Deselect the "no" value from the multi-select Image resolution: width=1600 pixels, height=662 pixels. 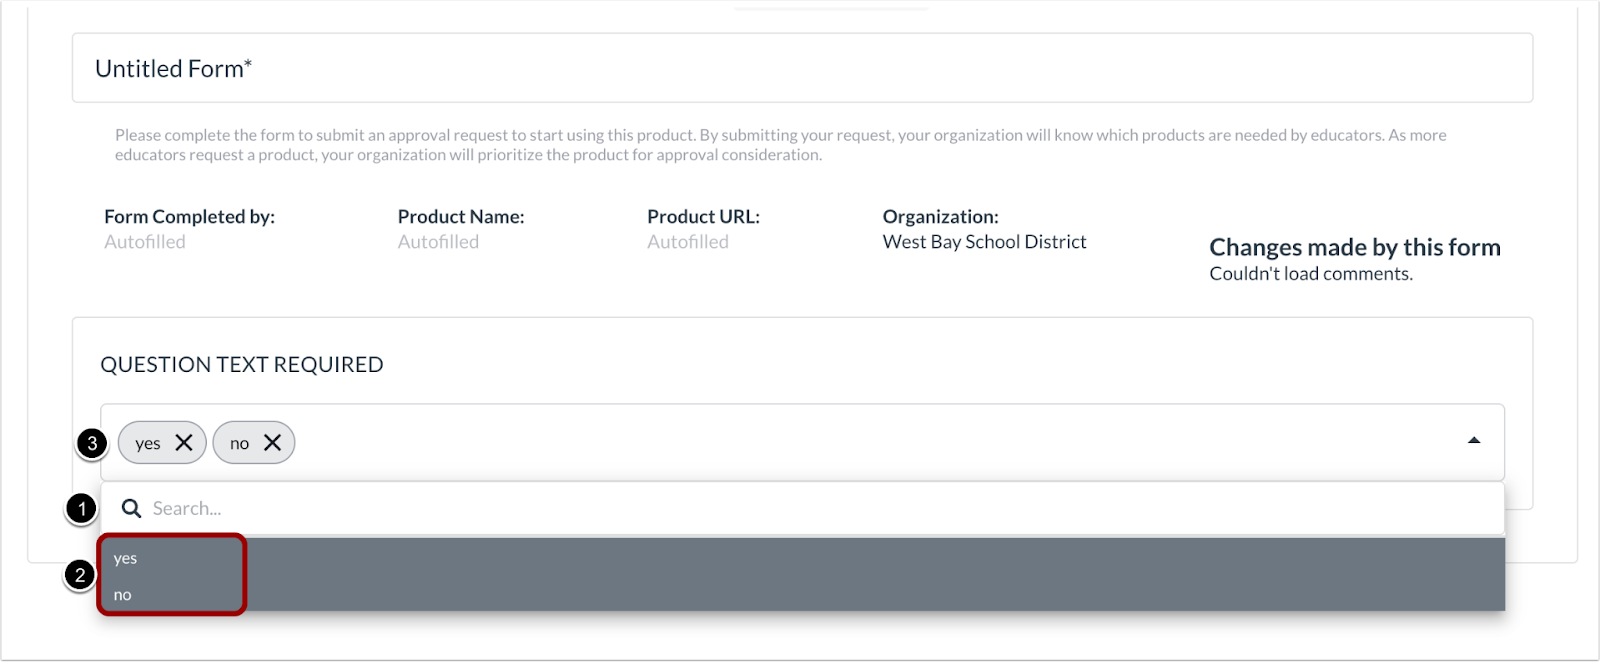[x=274, y=441]
